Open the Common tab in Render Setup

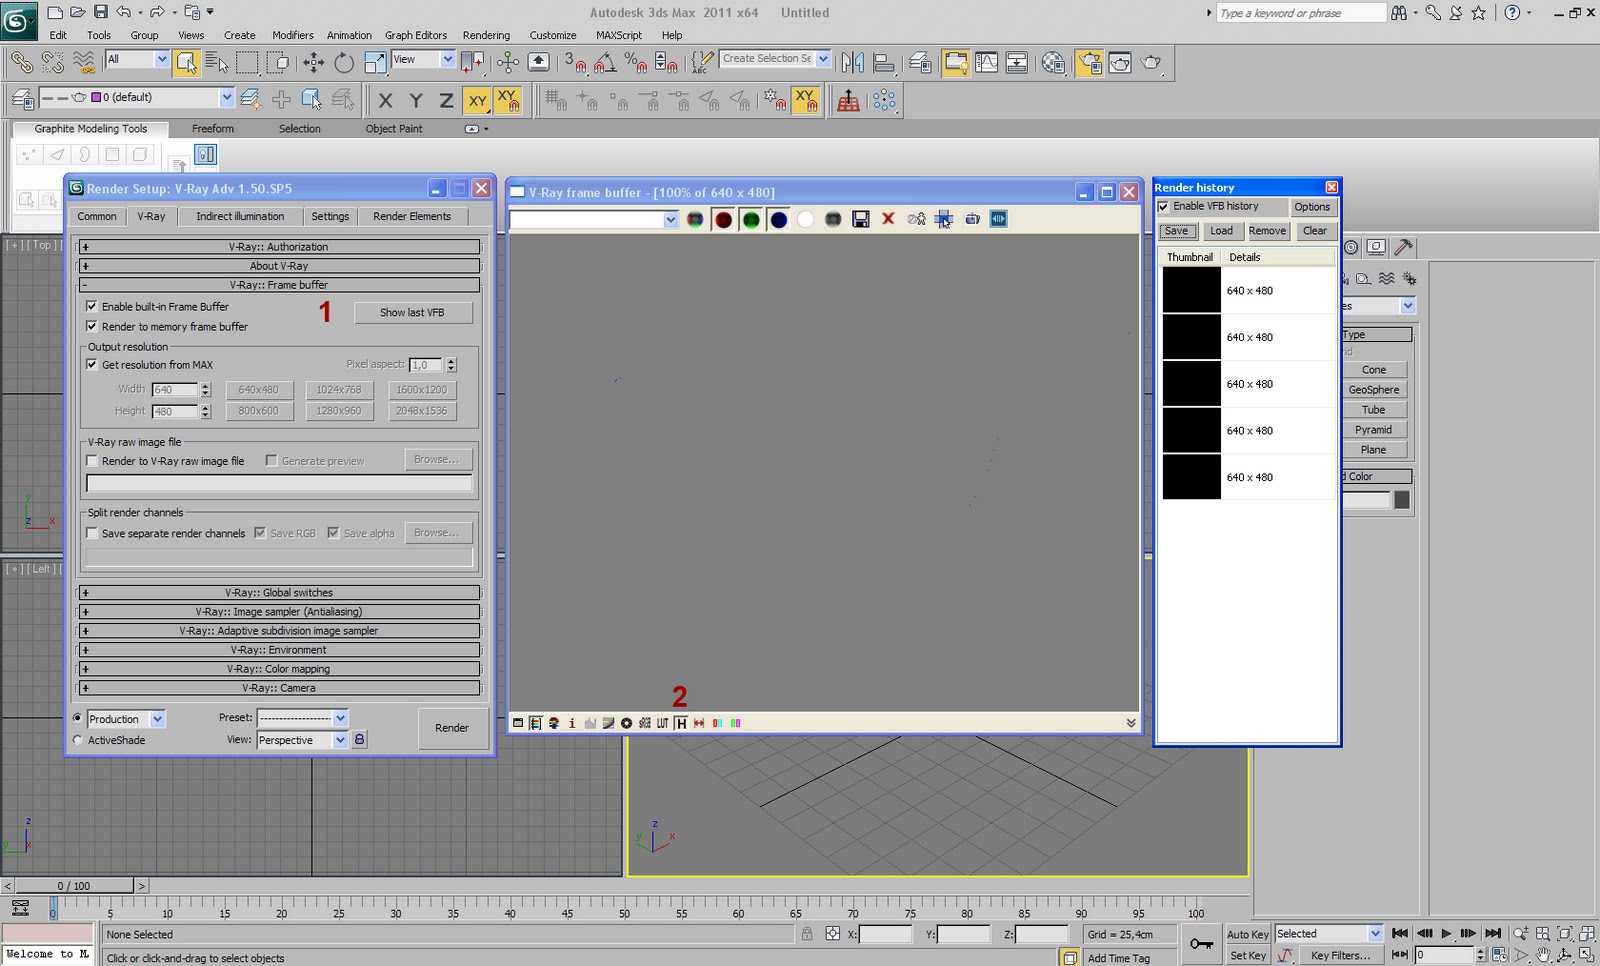click(x=97, y=216)
